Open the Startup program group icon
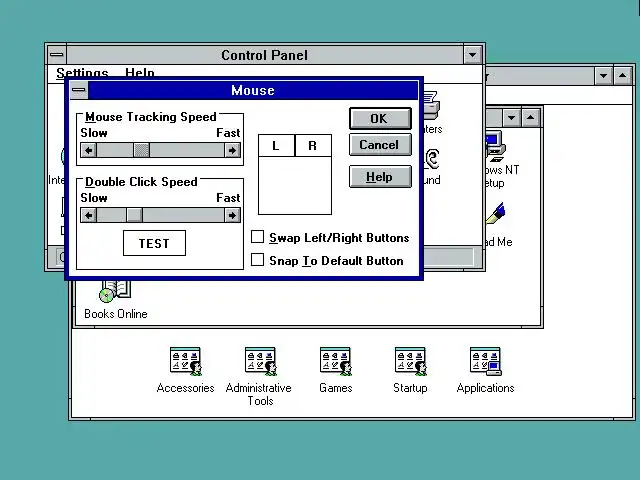640x480 pixels. point(410,362)
